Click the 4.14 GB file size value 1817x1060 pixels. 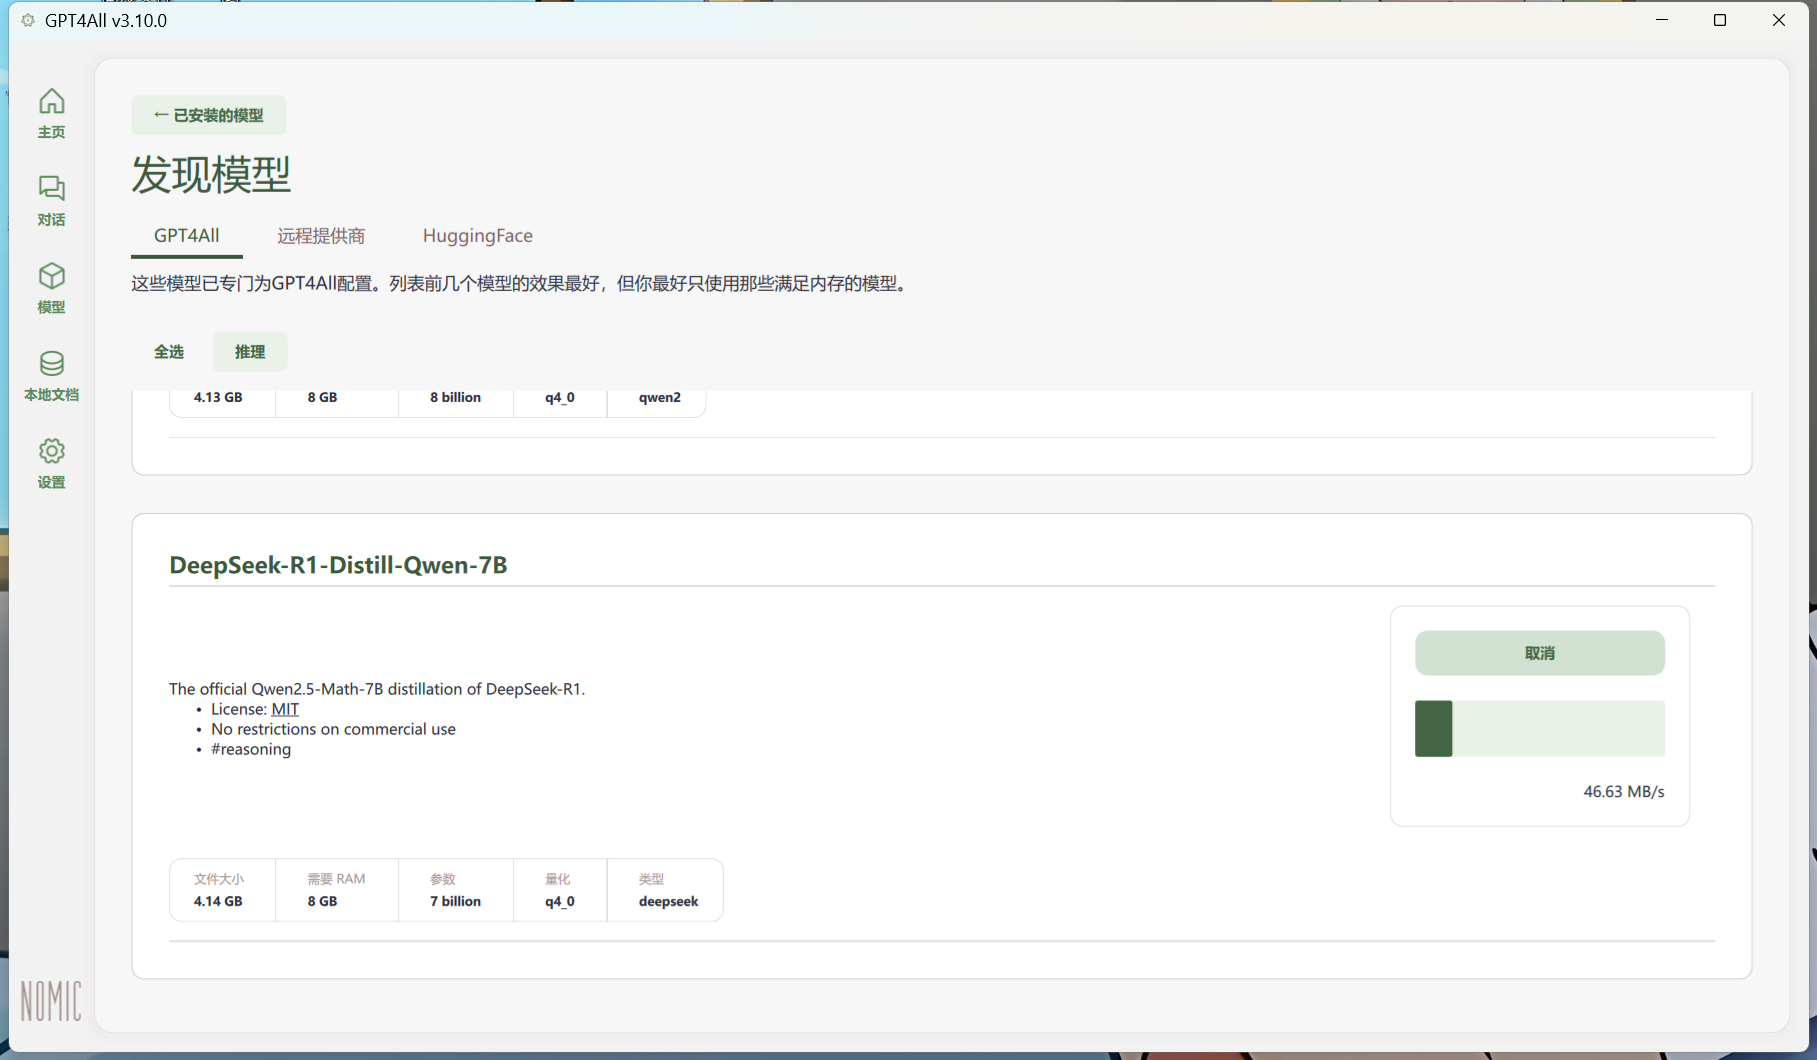coord(218,901)
